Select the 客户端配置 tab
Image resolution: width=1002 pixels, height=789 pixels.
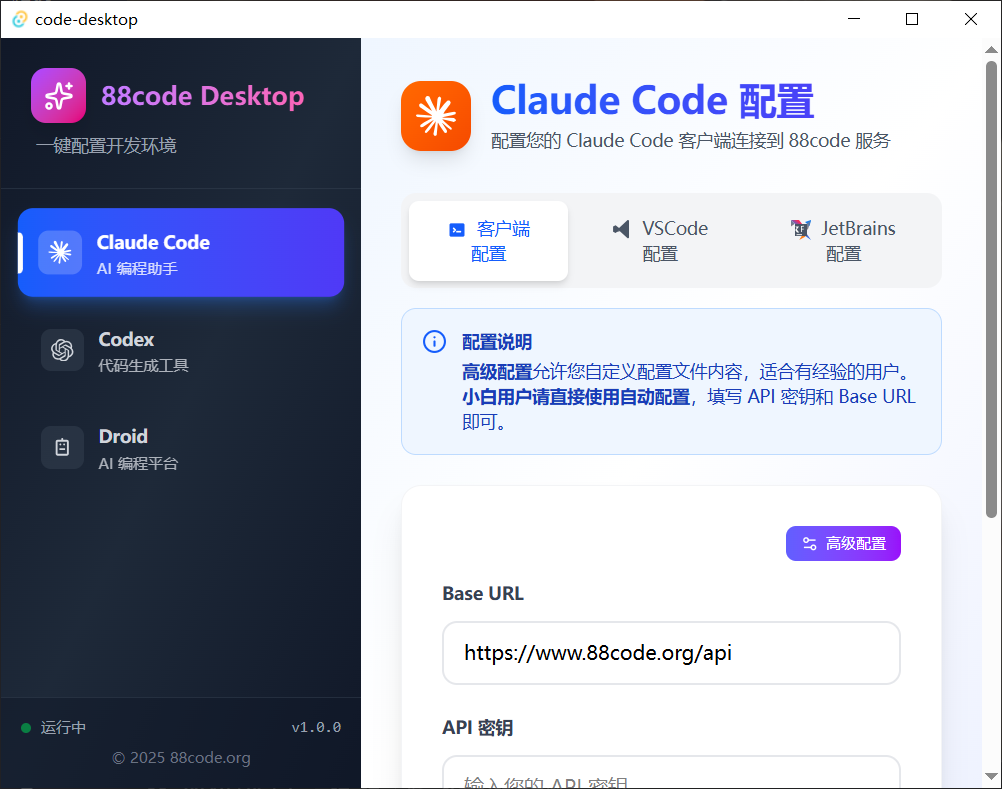click(489, 241)
